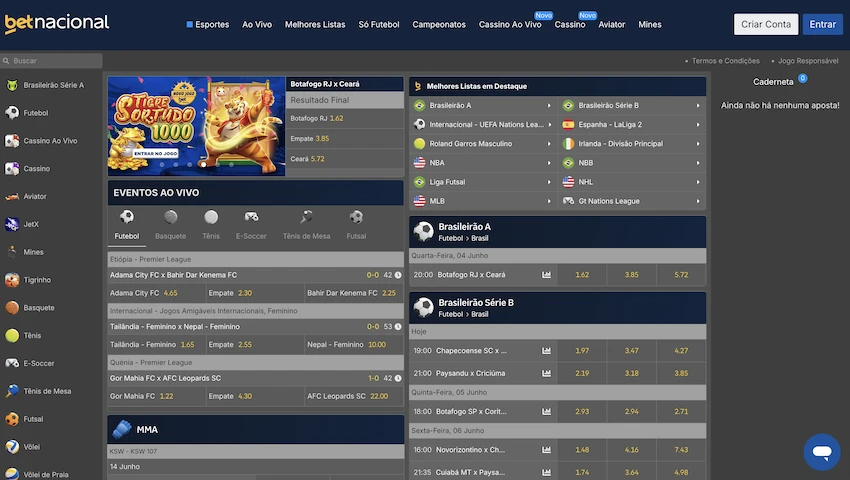
Task: Open Ao Vivo in the top menu
Action: (x=257, y=24)
